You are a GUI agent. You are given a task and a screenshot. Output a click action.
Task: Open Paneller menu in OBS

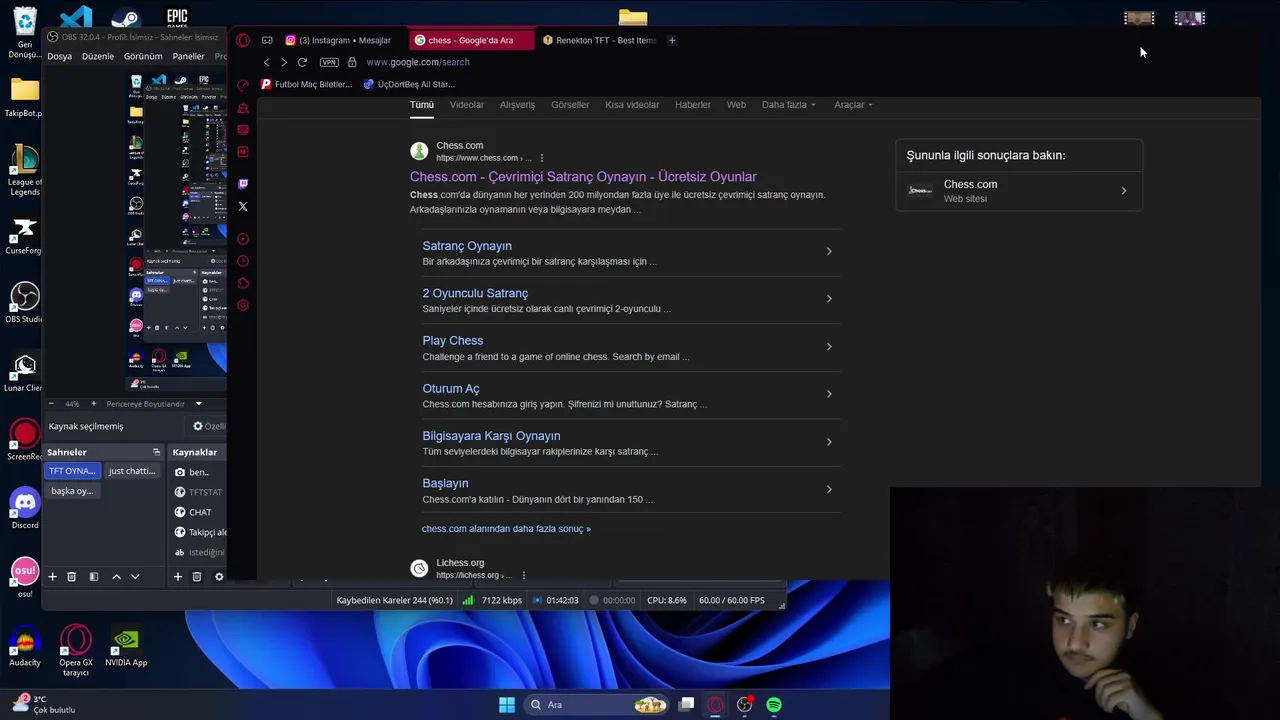(x=188, y=56)
